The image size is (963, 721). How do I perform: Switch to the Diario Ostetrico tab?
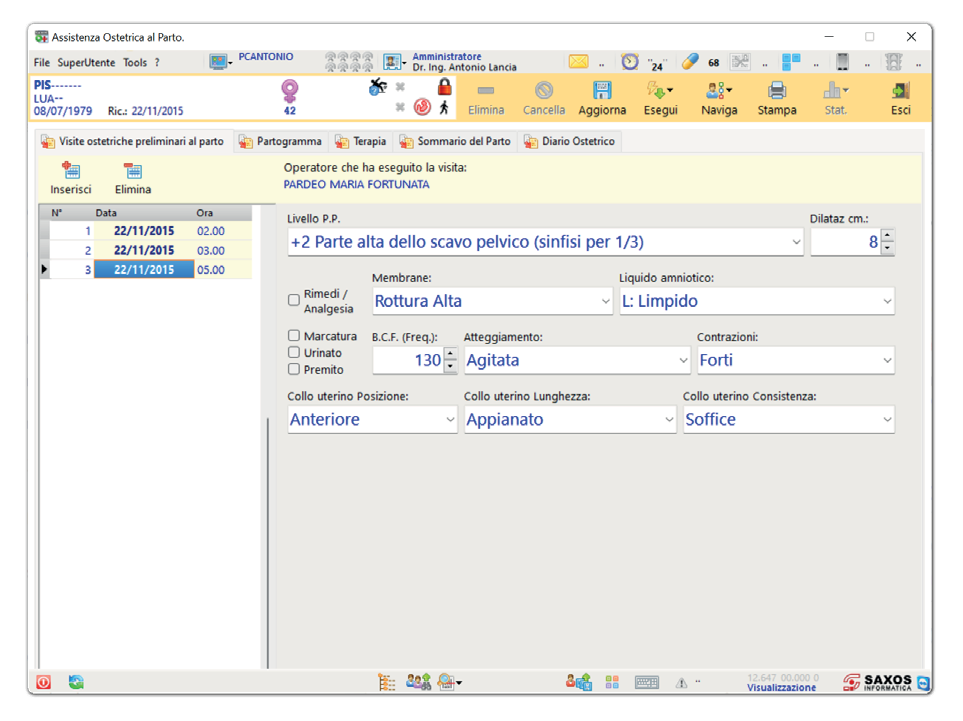pyautogui.click(x=569, y=141)
